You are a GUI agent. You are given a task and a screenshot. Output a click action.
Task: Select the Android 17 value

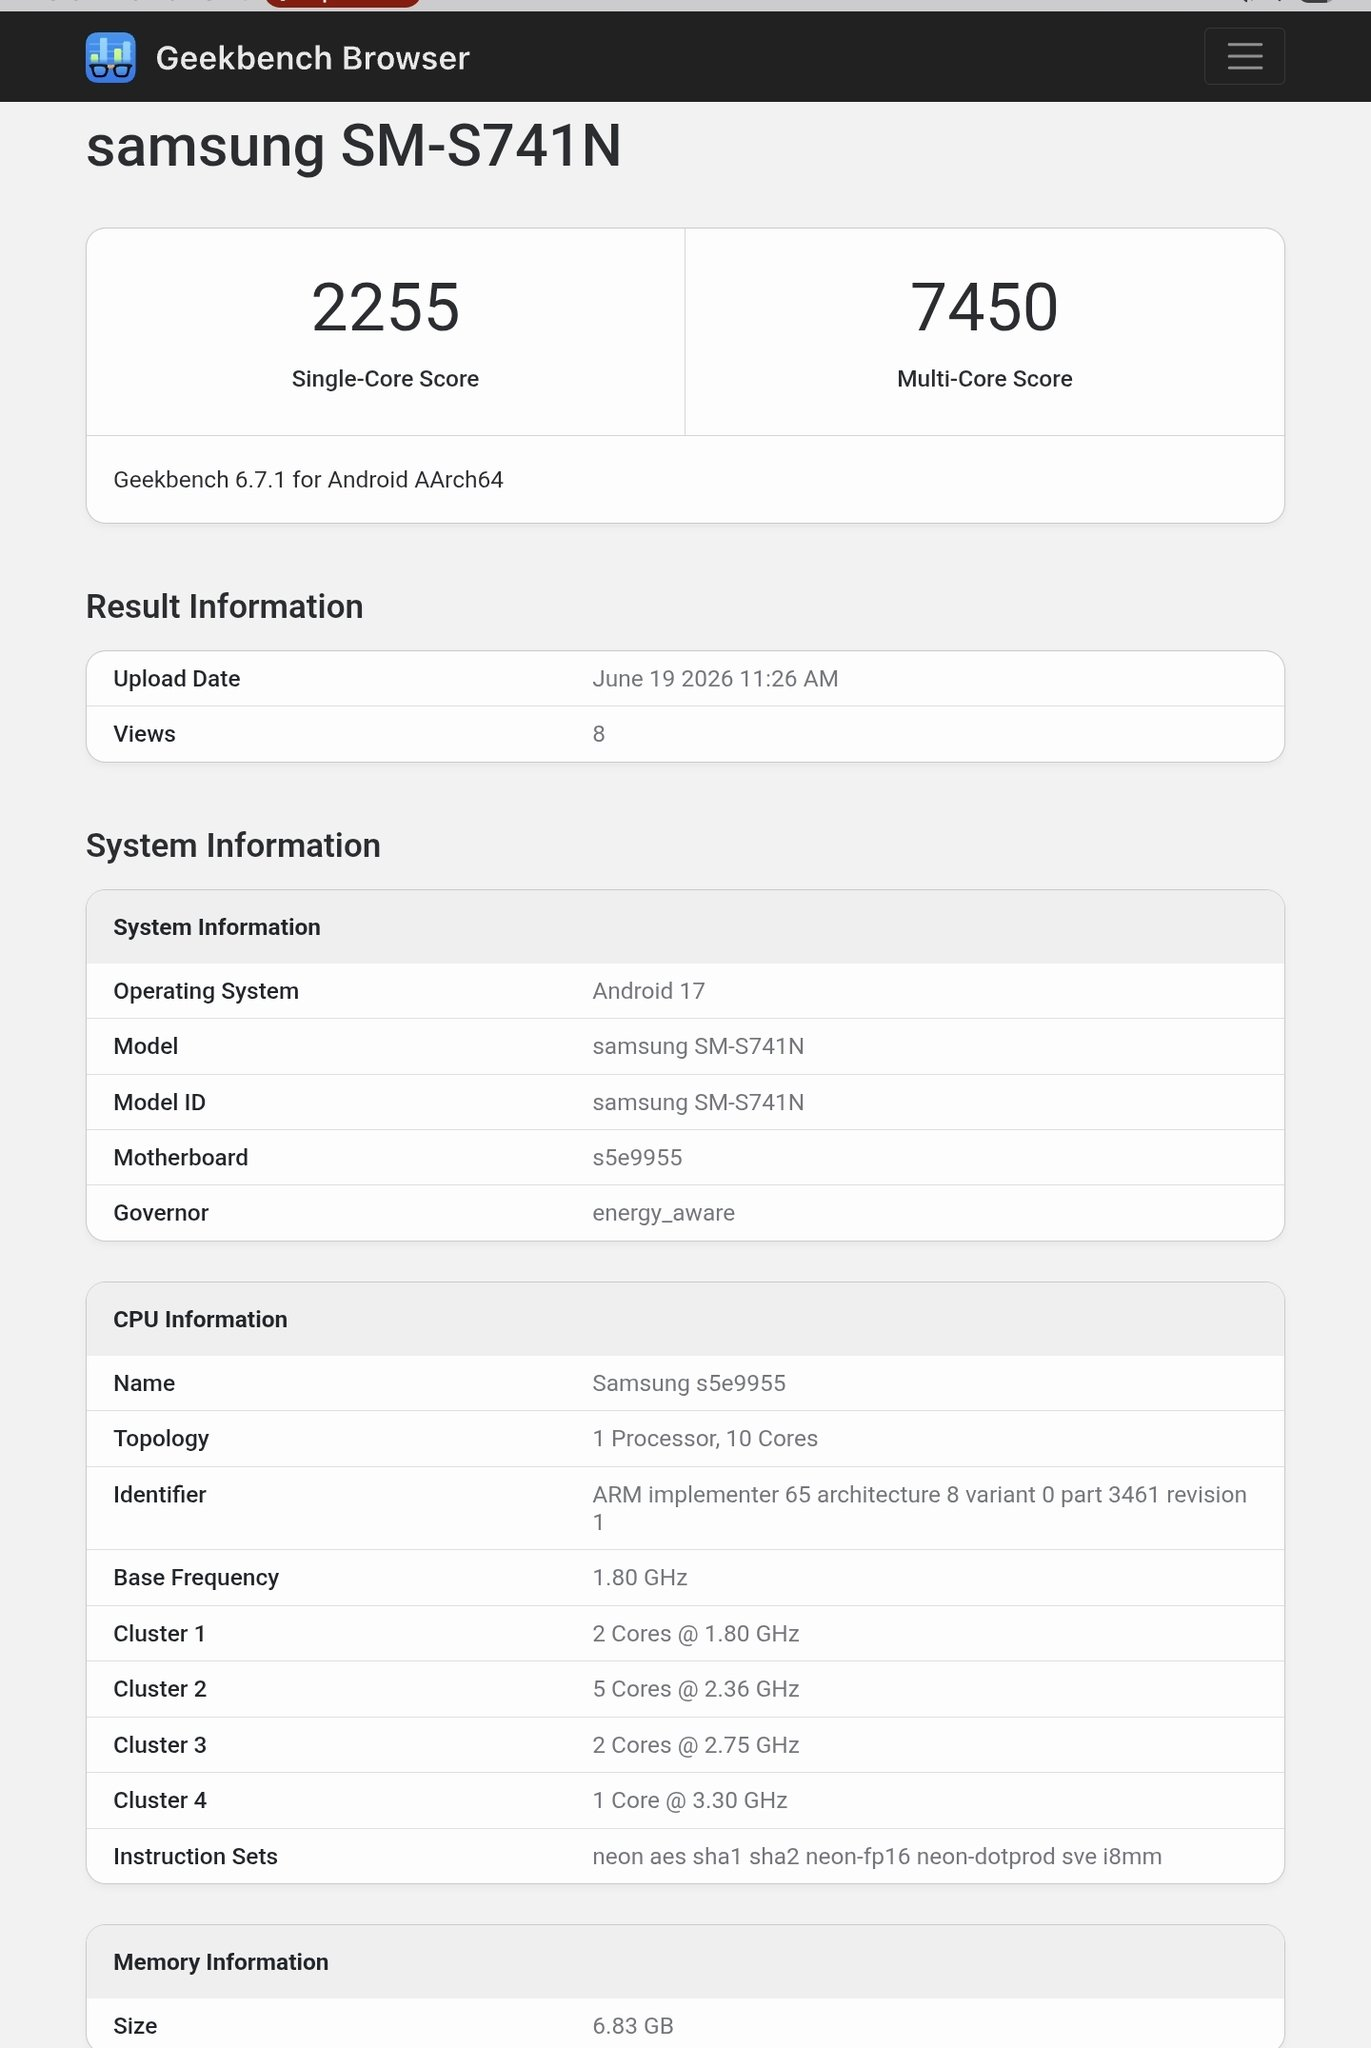(x=648, y=991)
